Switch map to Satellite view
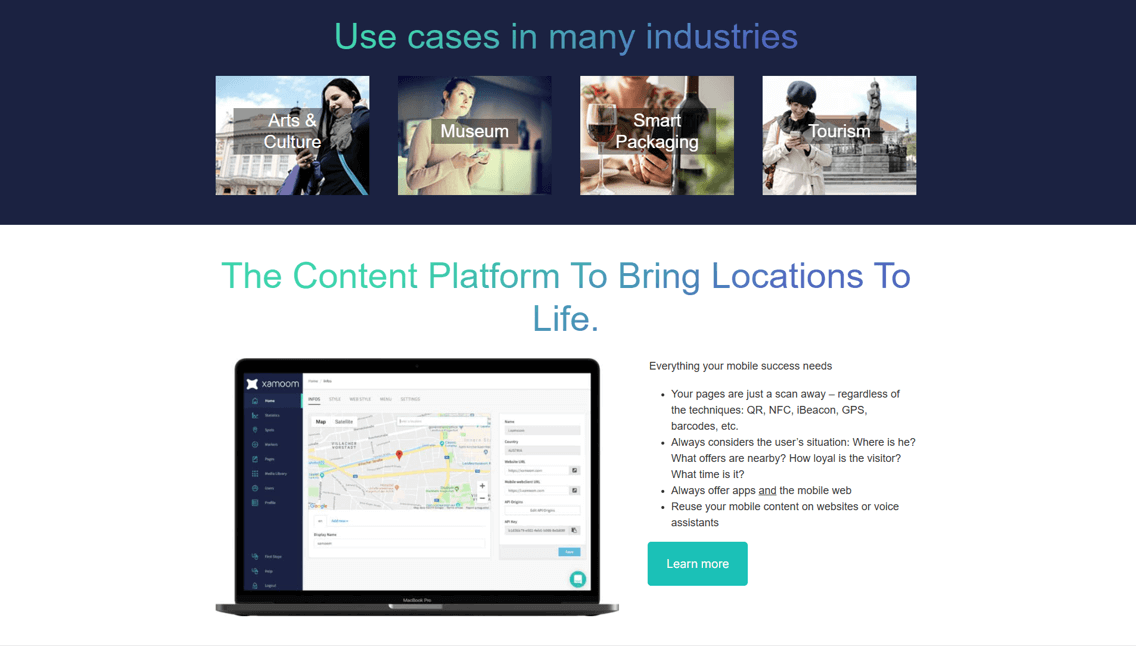The image size is (1136, 646). click(344, 422)
